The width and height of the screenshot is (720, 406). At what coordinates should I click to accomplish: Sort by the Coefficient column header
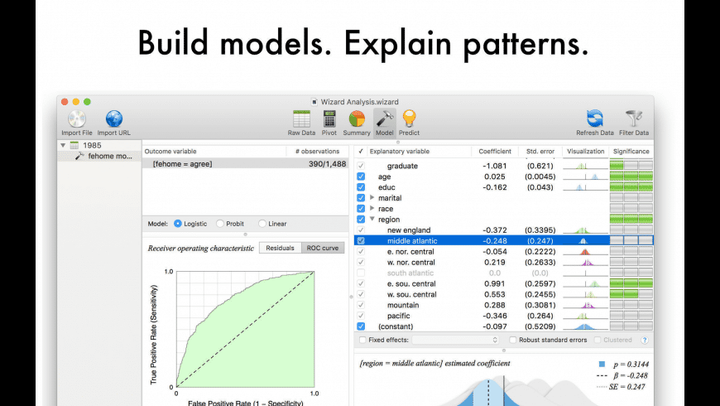tap(495, 151)
